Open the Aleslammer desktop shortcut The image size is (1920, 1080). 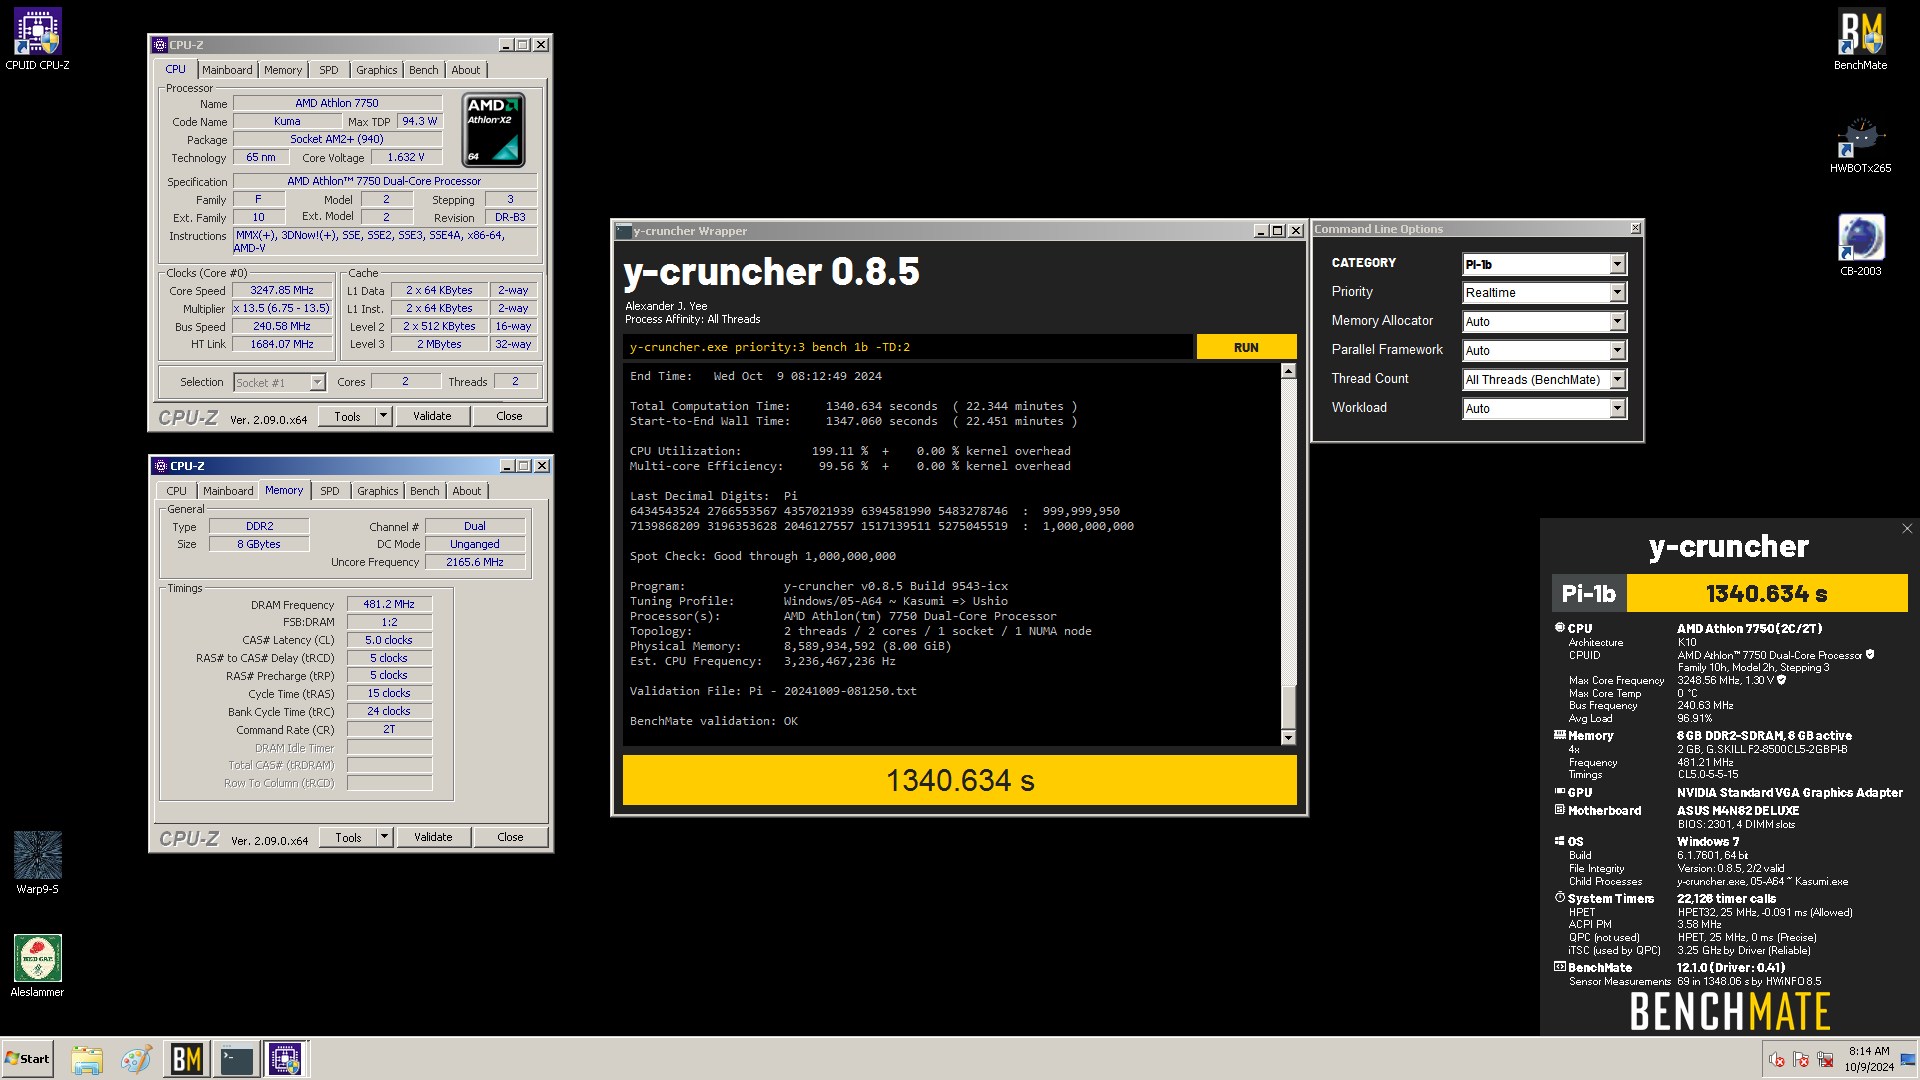(x=37, y=966)
